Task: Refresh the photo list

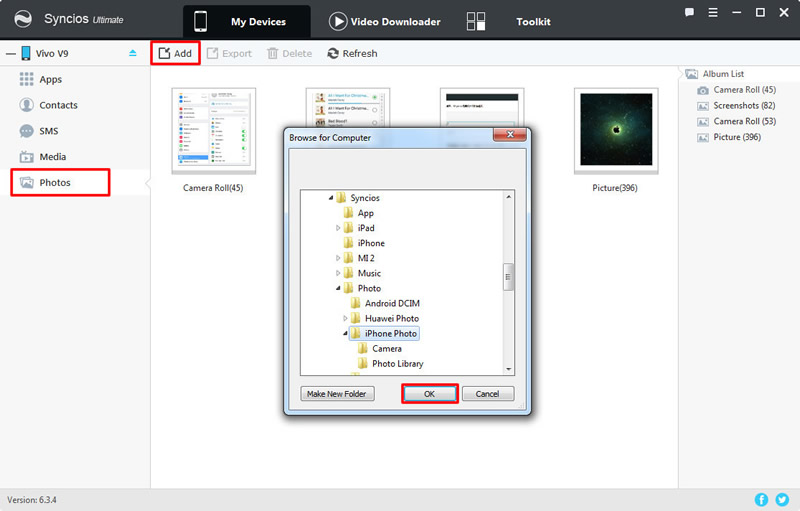Action: coord(352,54)
